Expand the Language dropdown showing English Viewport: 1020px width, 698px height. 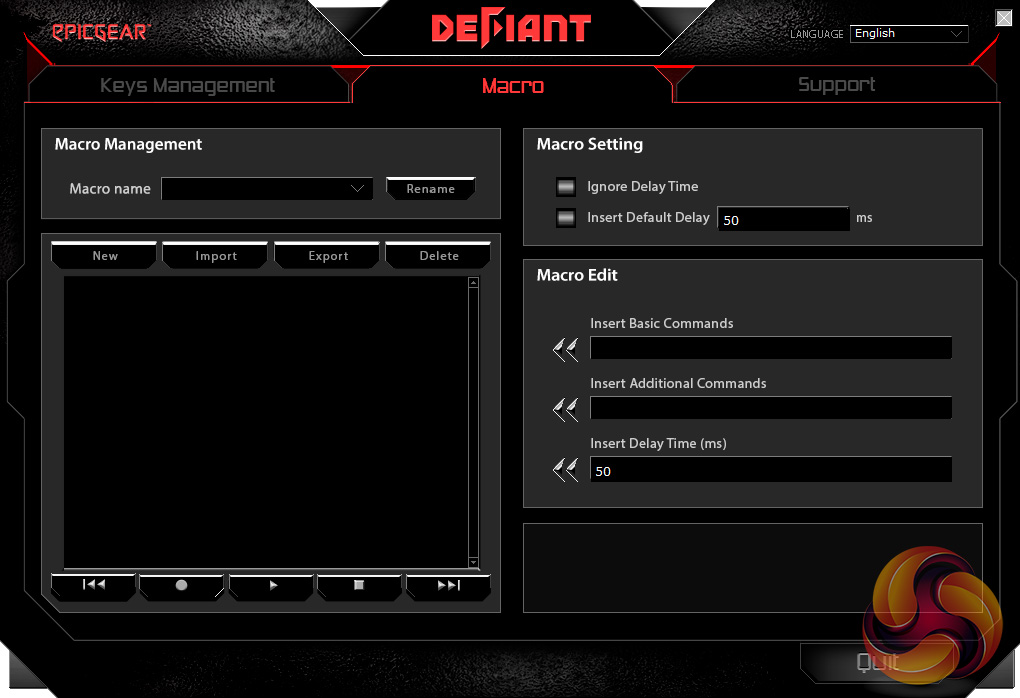909,34
